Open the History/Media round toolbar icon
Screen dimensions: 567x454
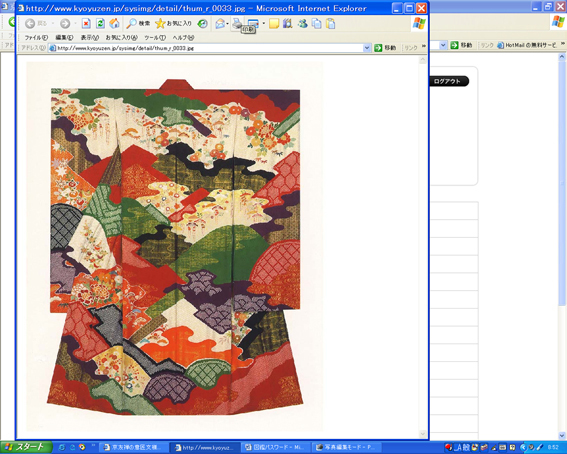[x=202, y=23]
